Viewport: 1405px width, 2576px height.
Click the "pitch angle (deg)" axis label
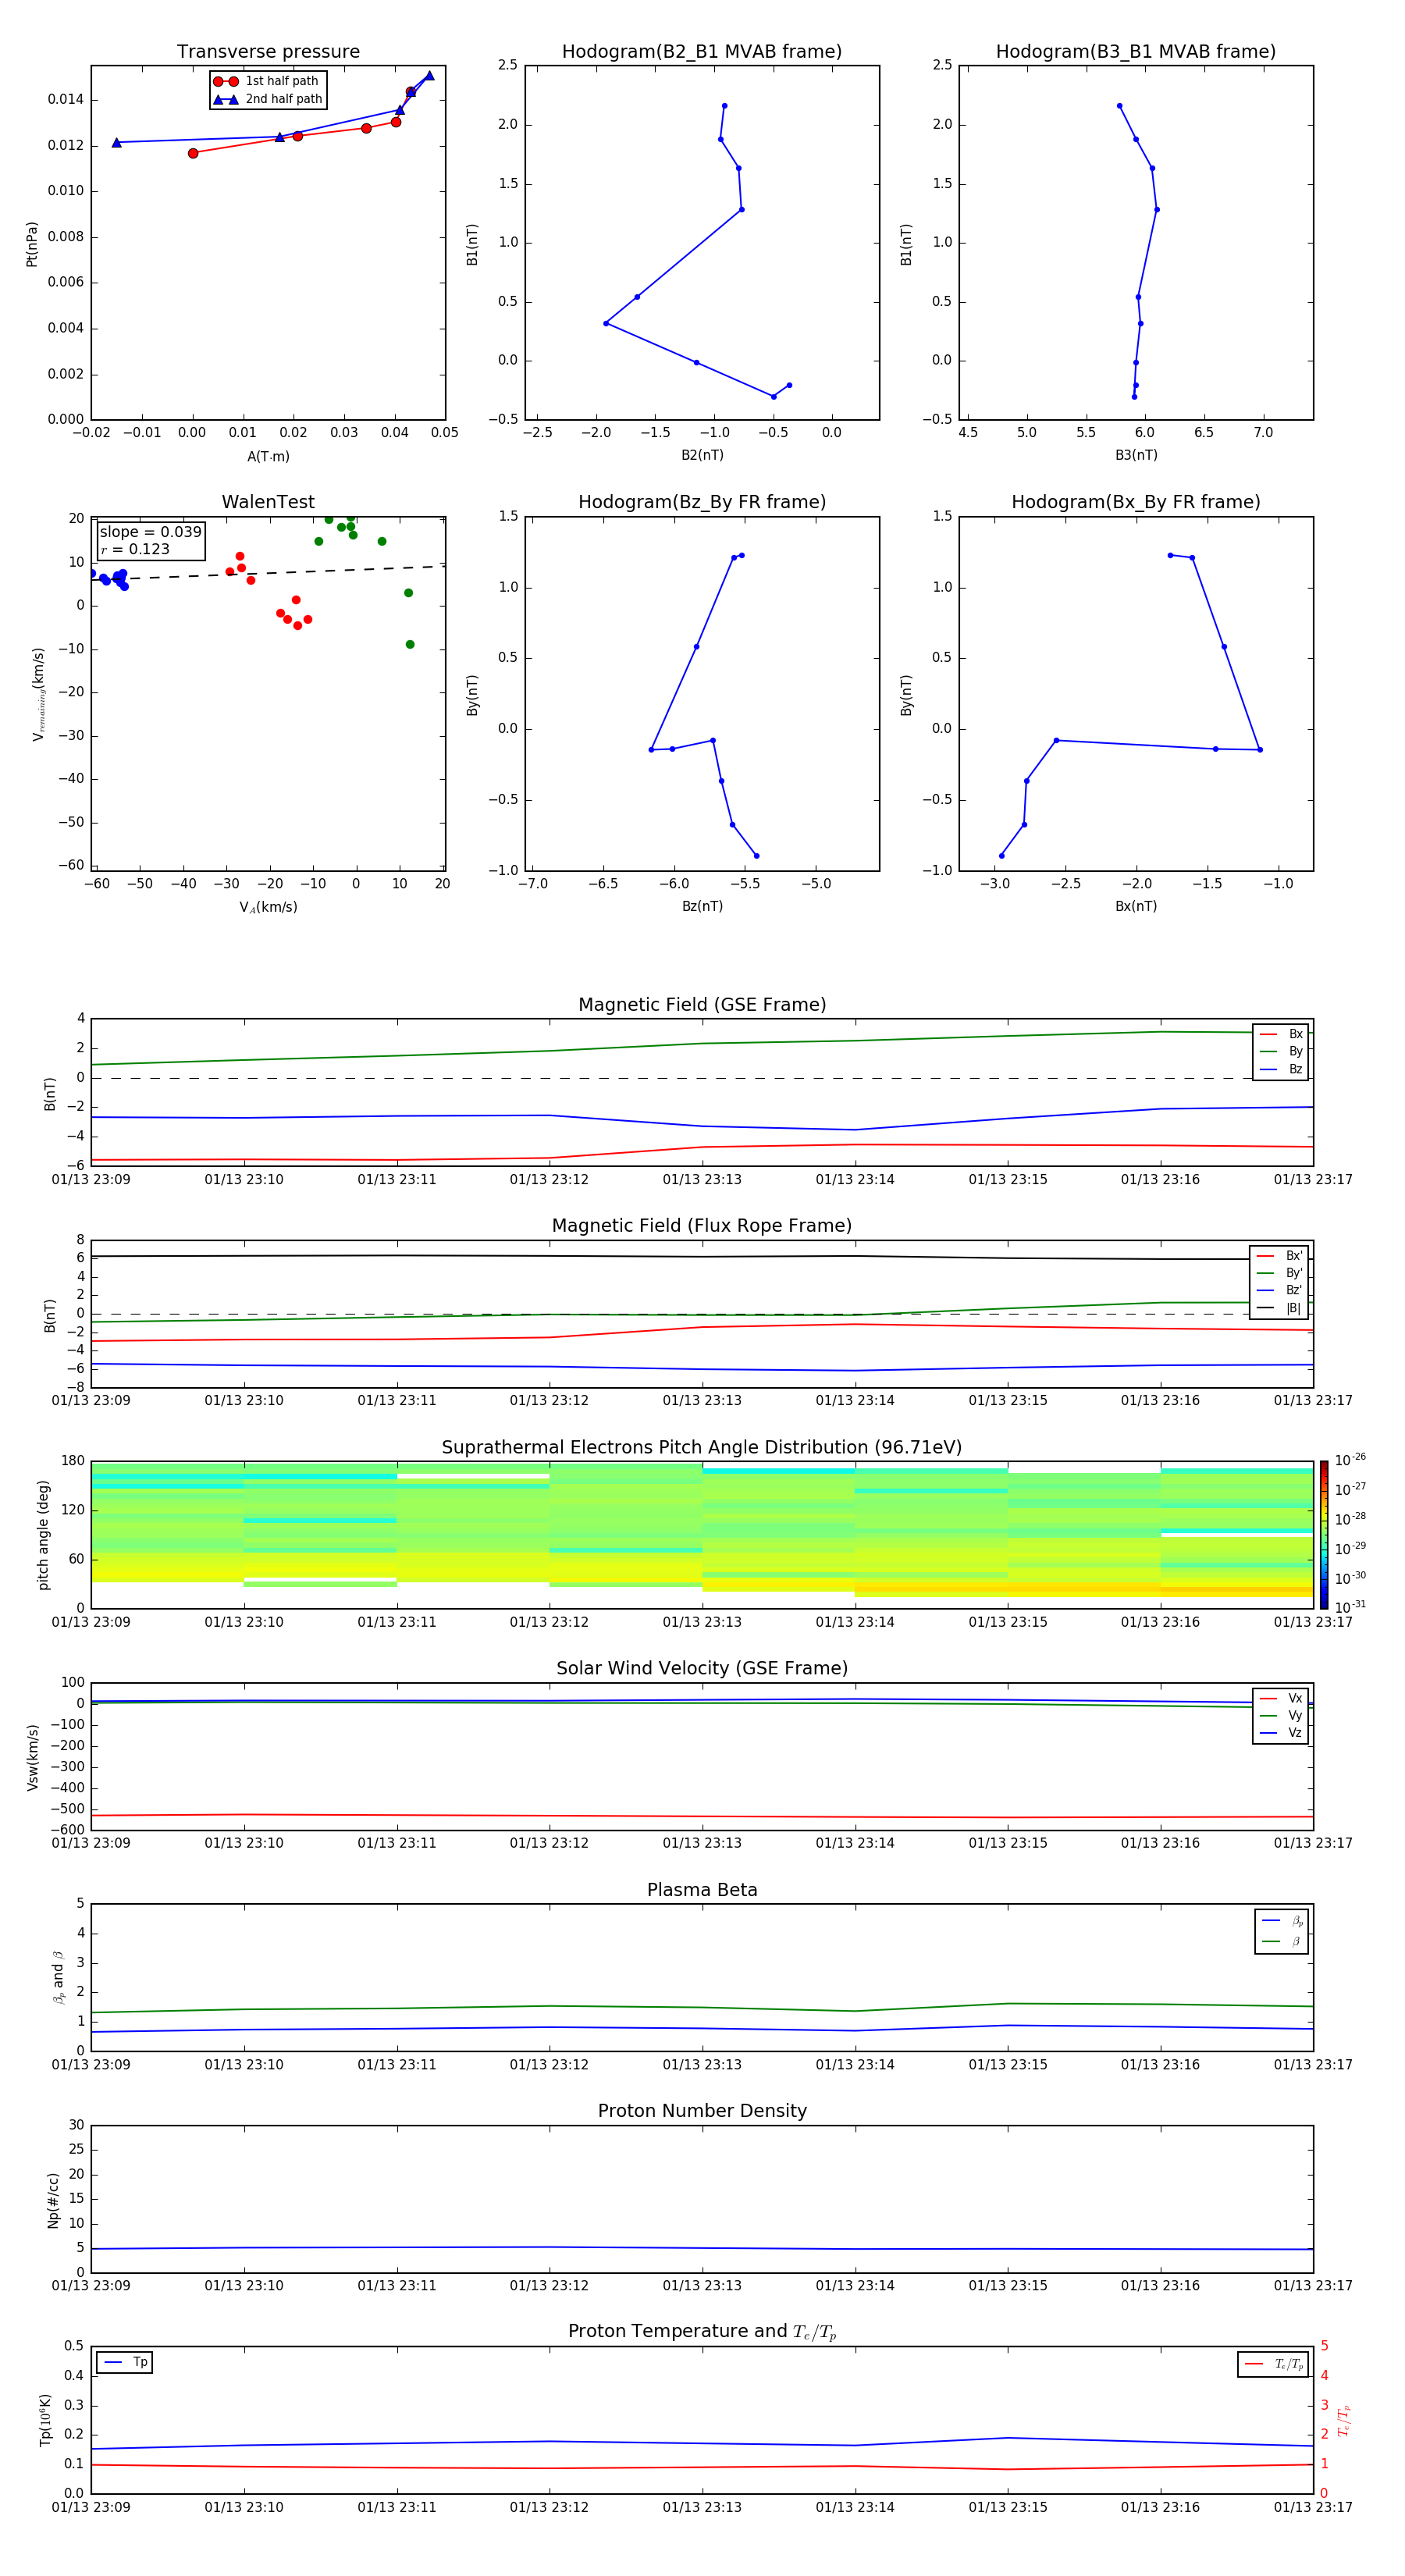pyautogui.click(x=43, y=1535)
